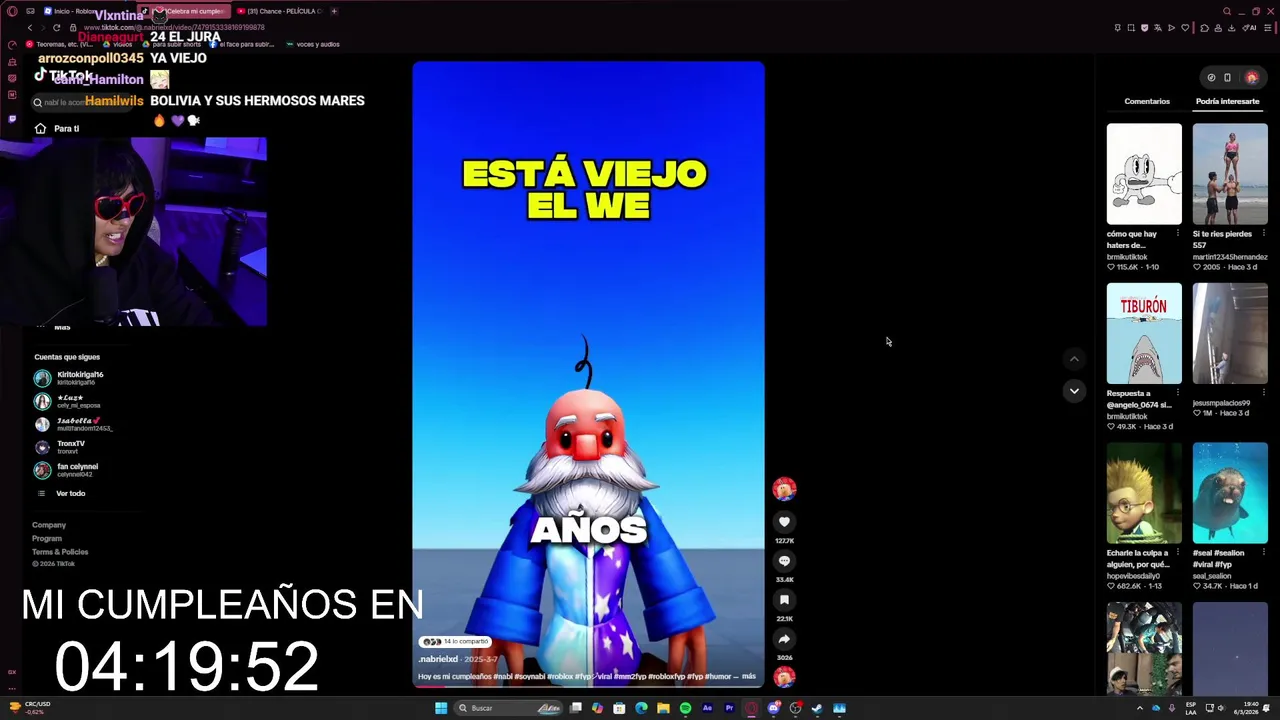Switch to the 'Inicio - Roblox' browser tab

[x=70, y=11]
